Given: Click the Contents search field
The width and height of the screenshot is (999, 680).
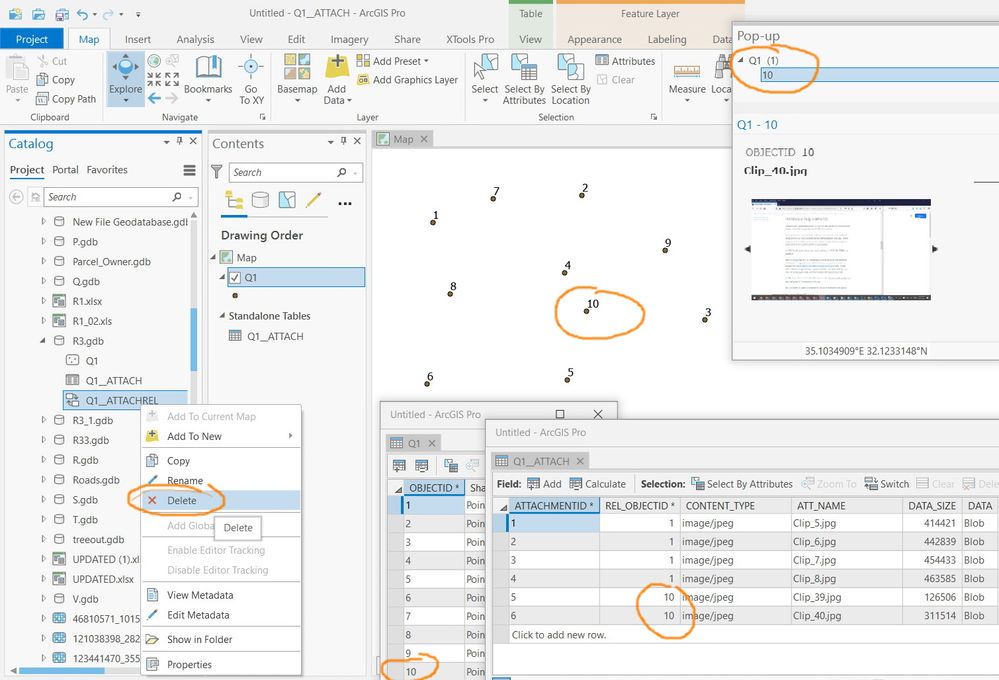Looking at the screenshot, I should coord(283,172).
